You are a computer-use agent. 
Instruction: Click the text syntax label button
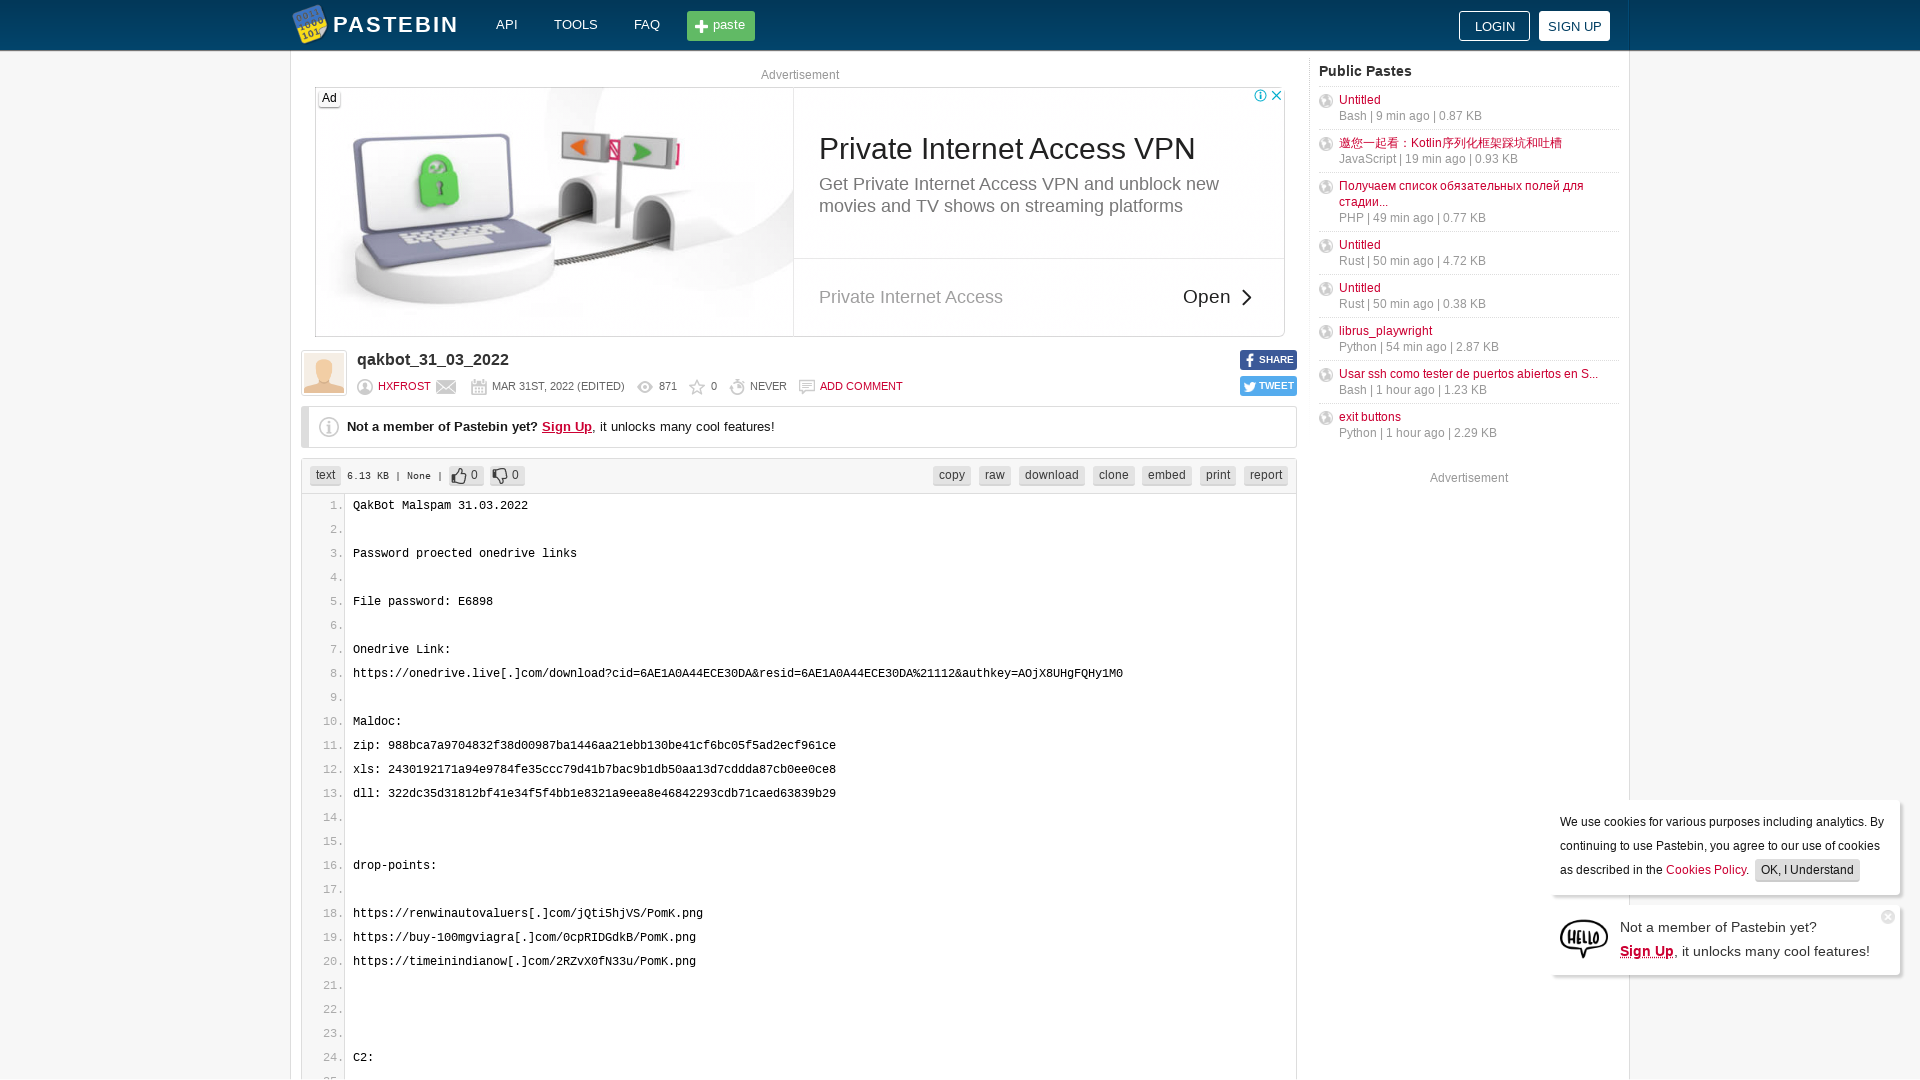(325, 476)
